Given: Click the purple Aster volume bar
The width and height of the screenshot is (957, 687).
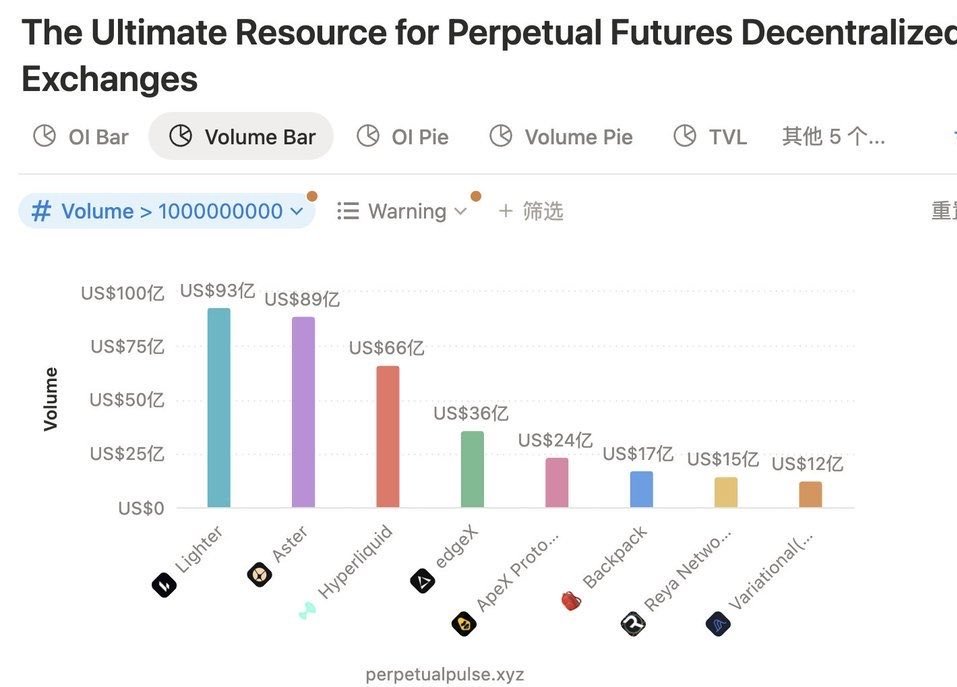Looking at the screenshot, I should [303, 412].
